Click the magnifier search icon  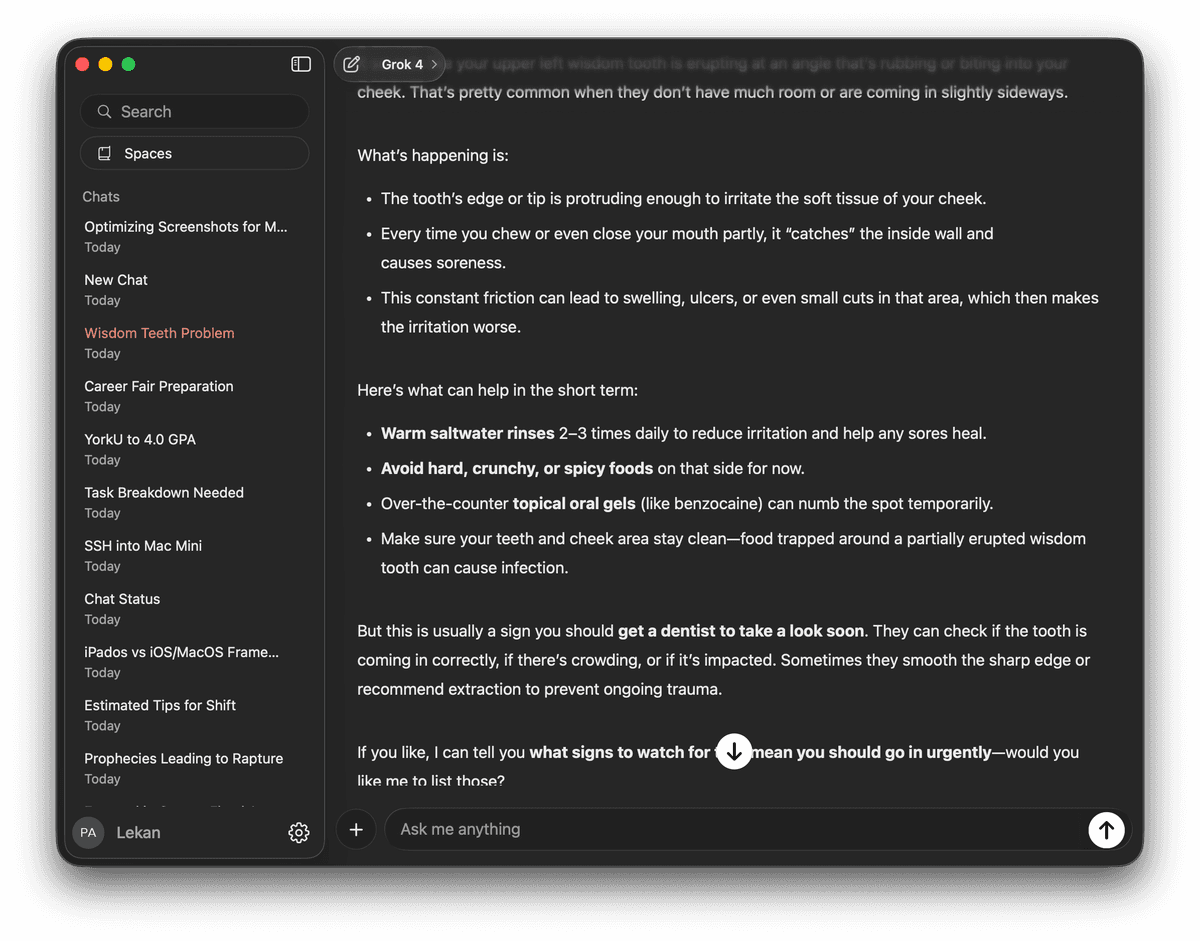(x=104, y=111)
